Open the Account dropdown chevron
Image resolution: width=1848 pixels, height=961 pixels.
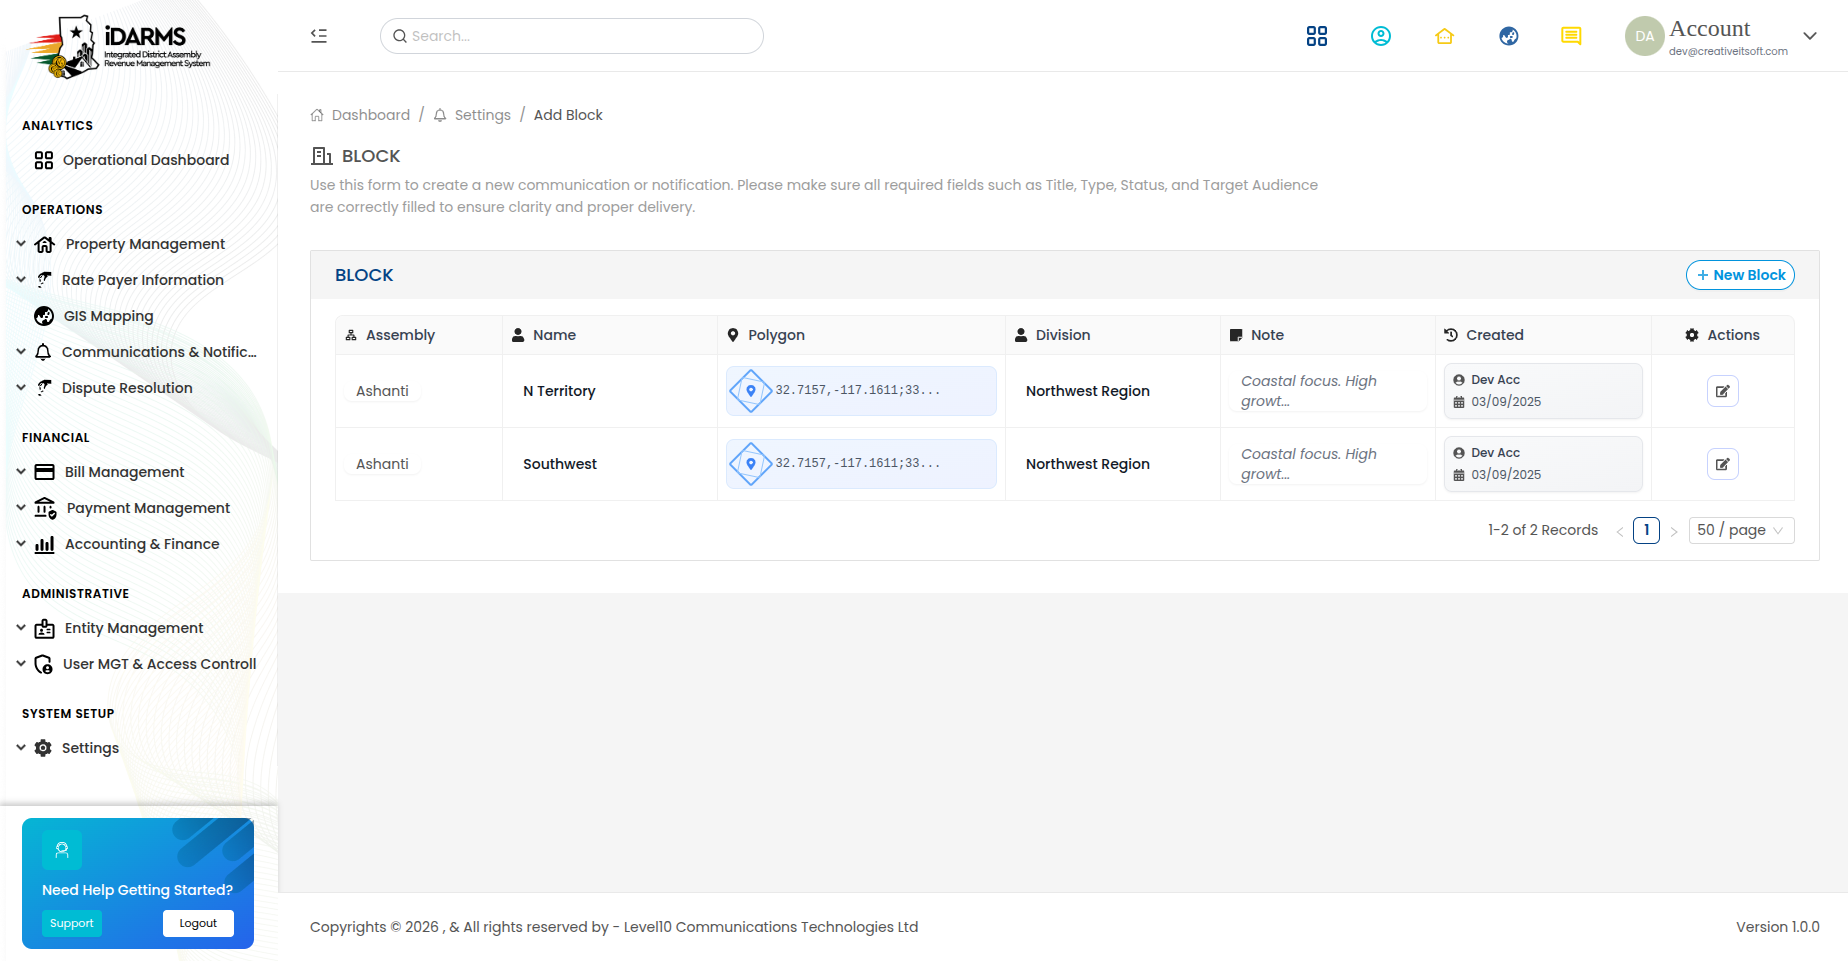[x=1810, y=36]
